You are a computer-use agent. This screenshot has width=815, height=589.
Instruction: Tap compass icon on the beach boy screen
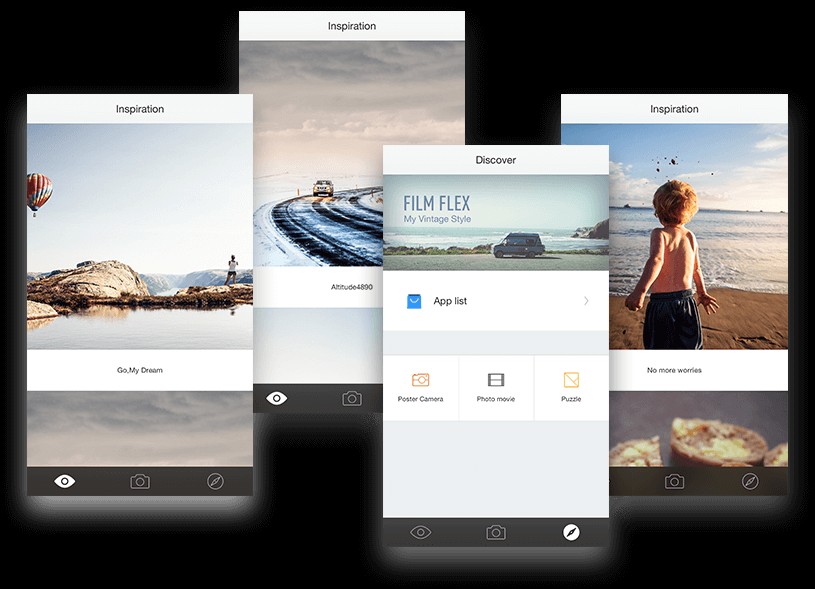(x=750, y=481)
